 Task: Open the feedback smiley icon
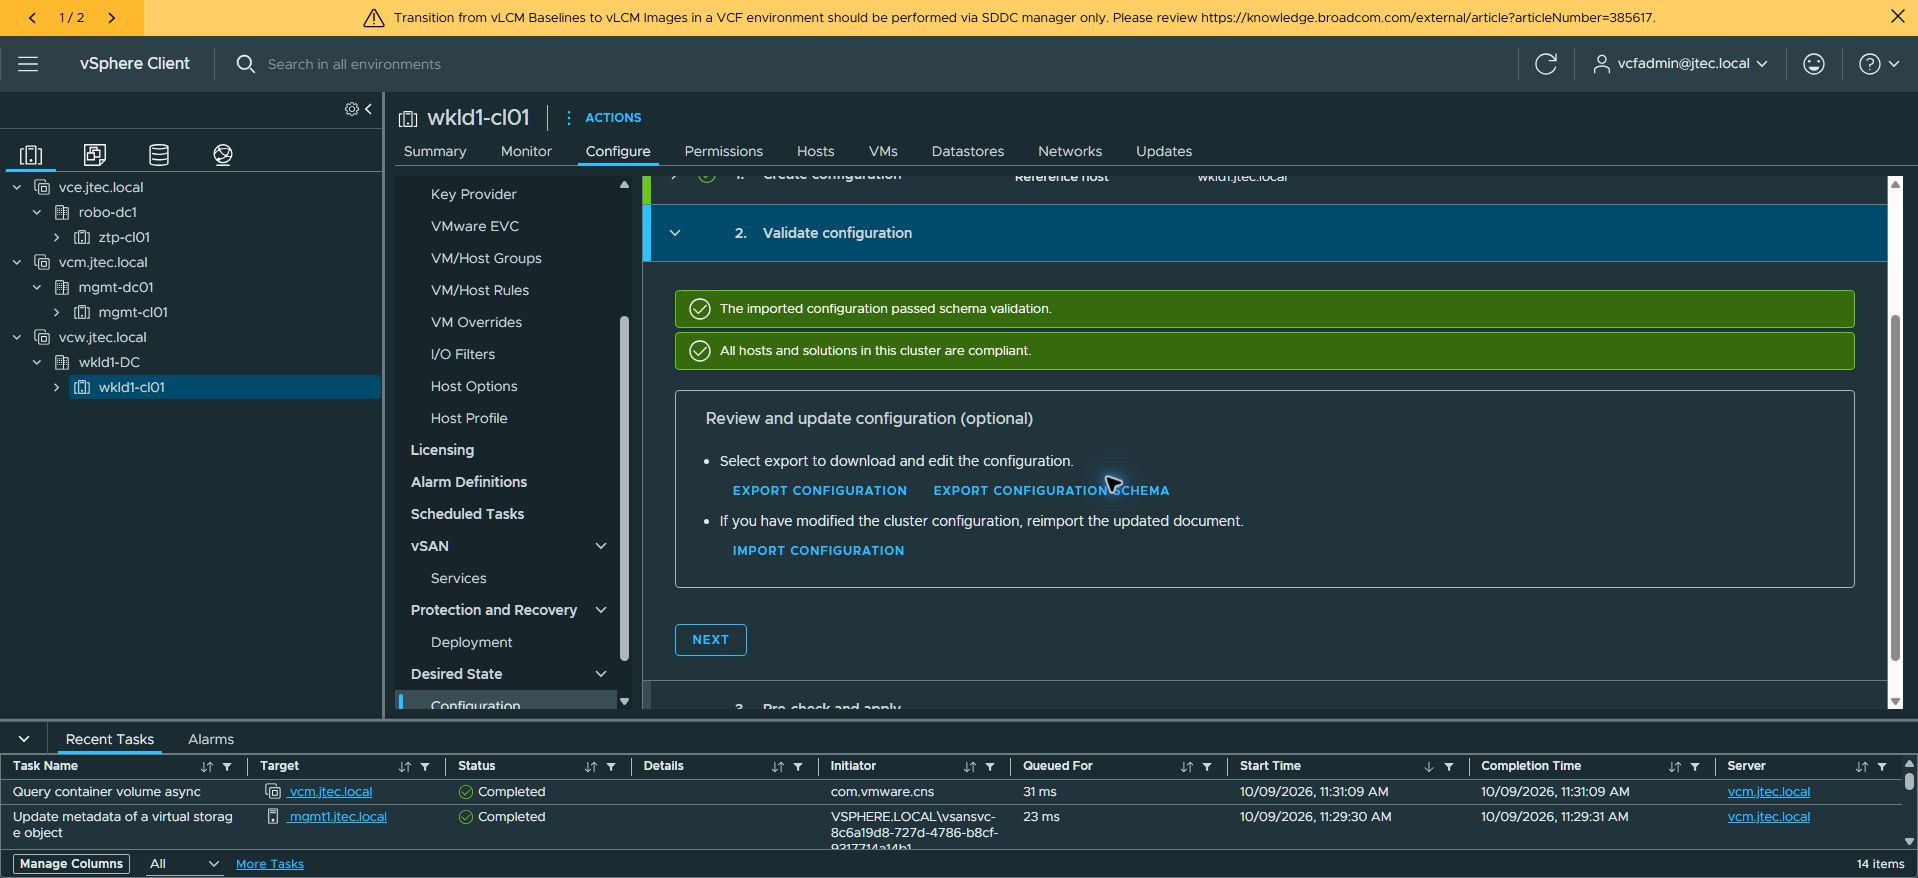[1814, 64]
